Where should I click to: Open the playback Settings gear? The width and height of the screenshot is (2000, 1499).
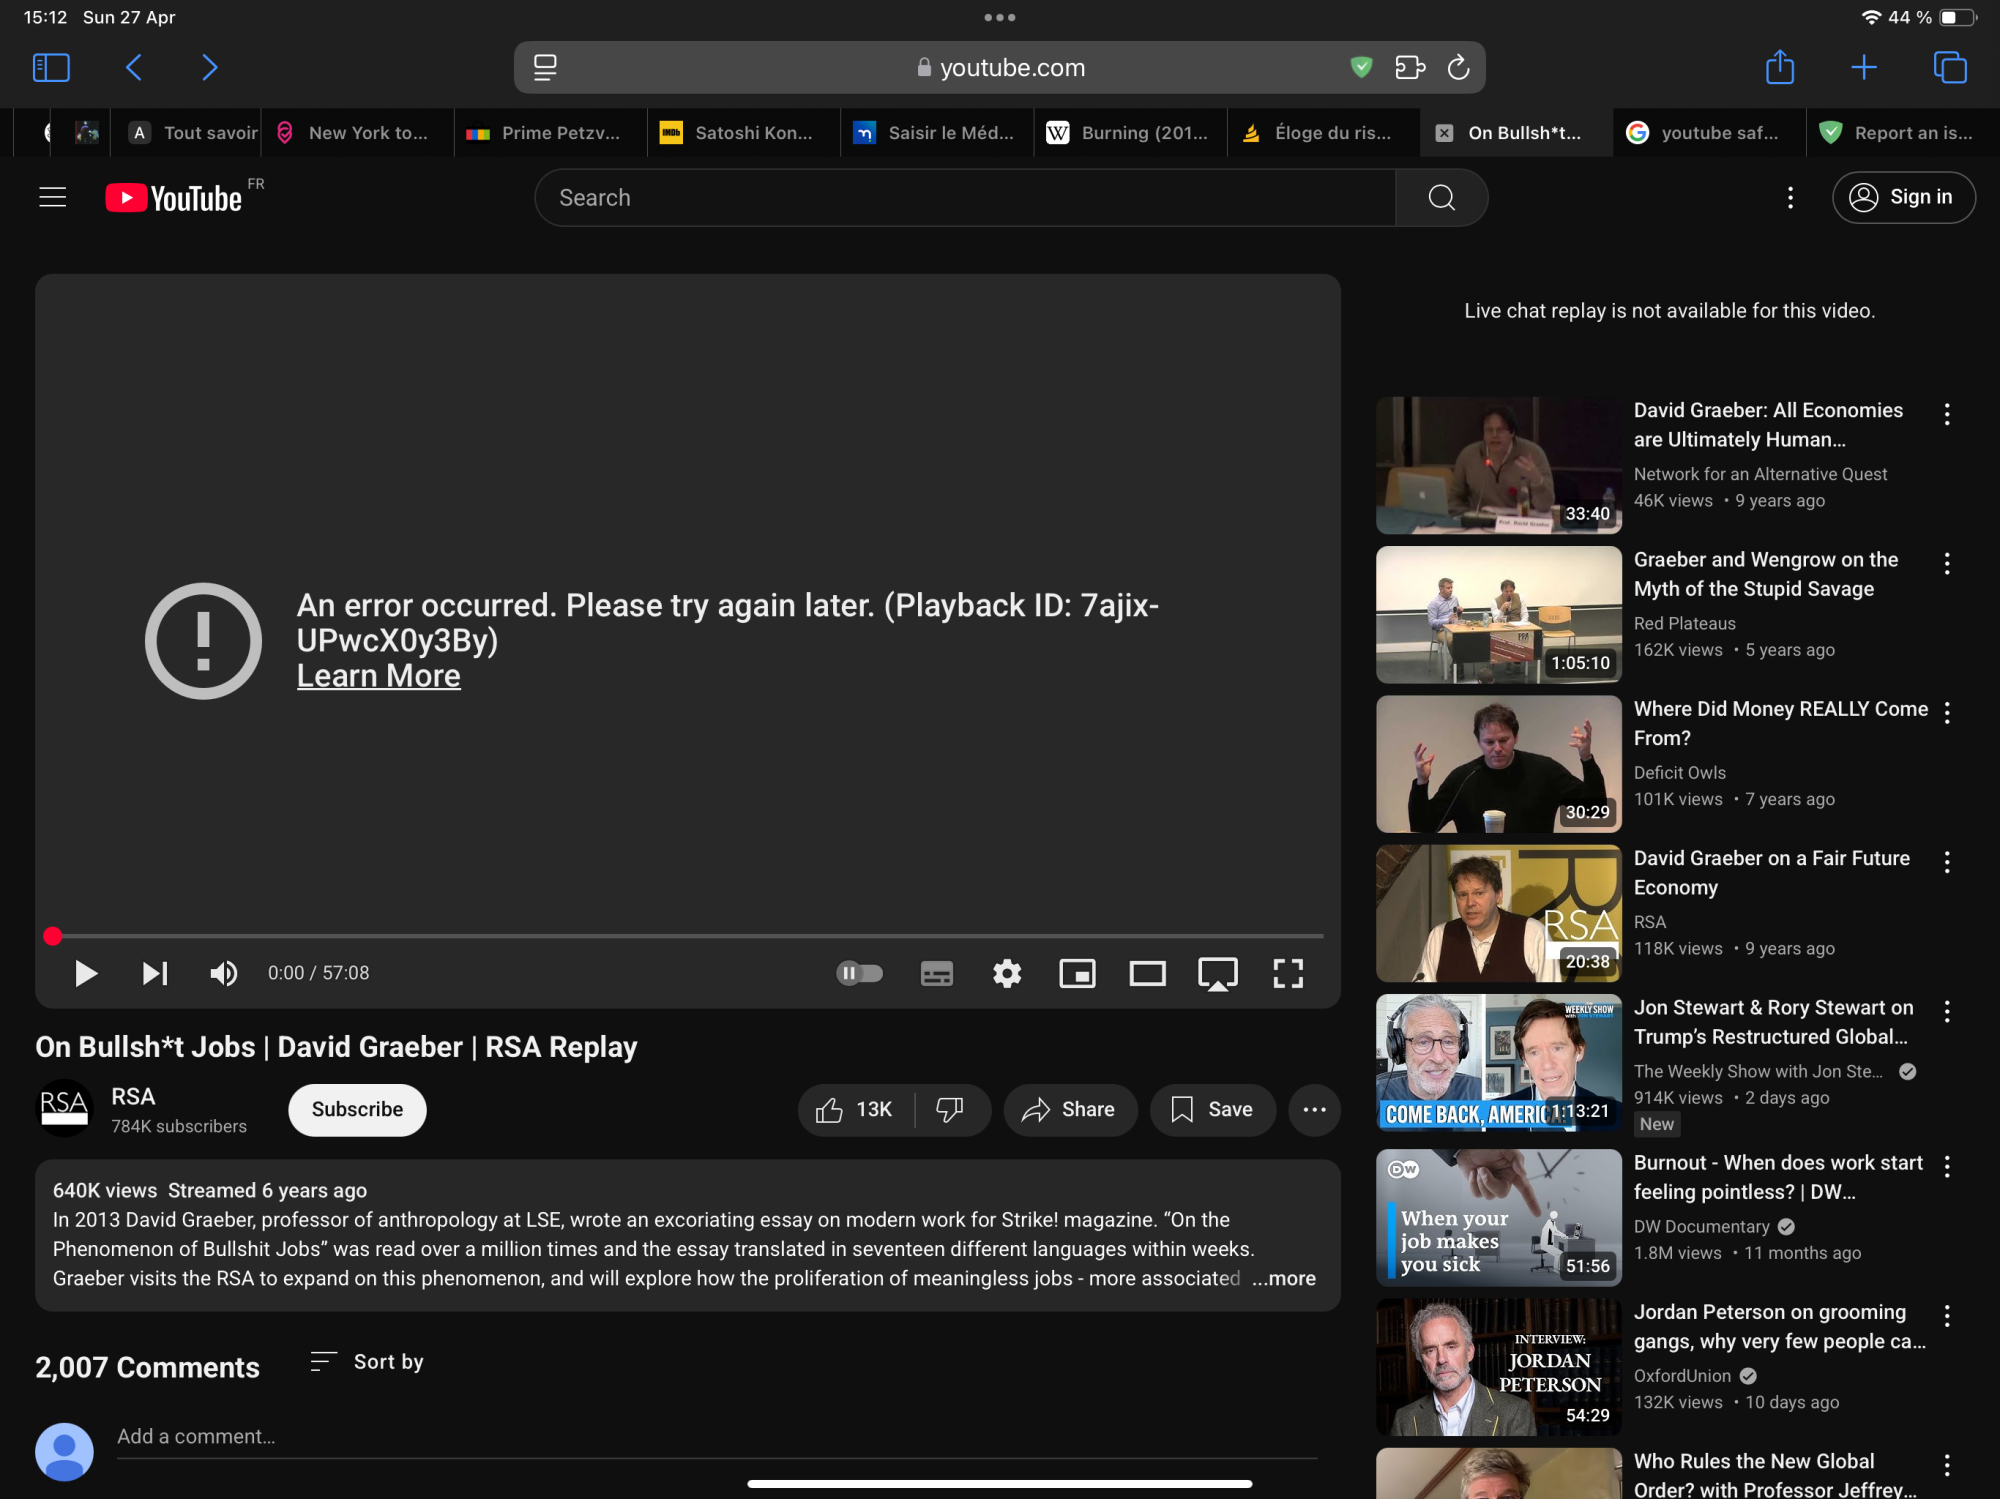[1007, 973]
